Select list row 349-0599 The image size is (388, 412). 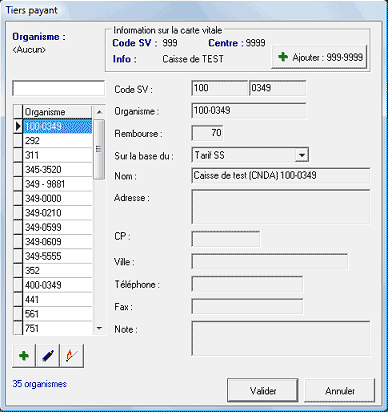coord(57,227)
